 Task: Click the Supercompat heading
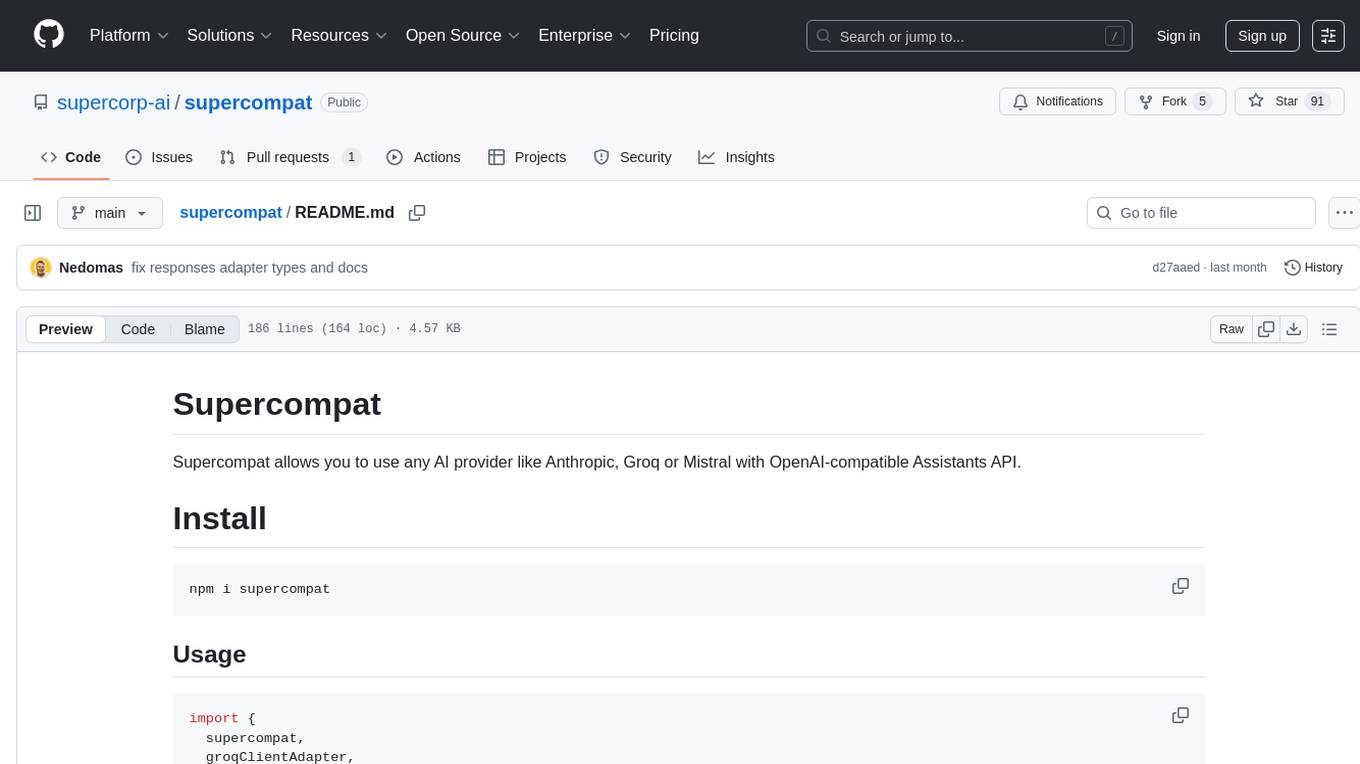coord(277,404)
